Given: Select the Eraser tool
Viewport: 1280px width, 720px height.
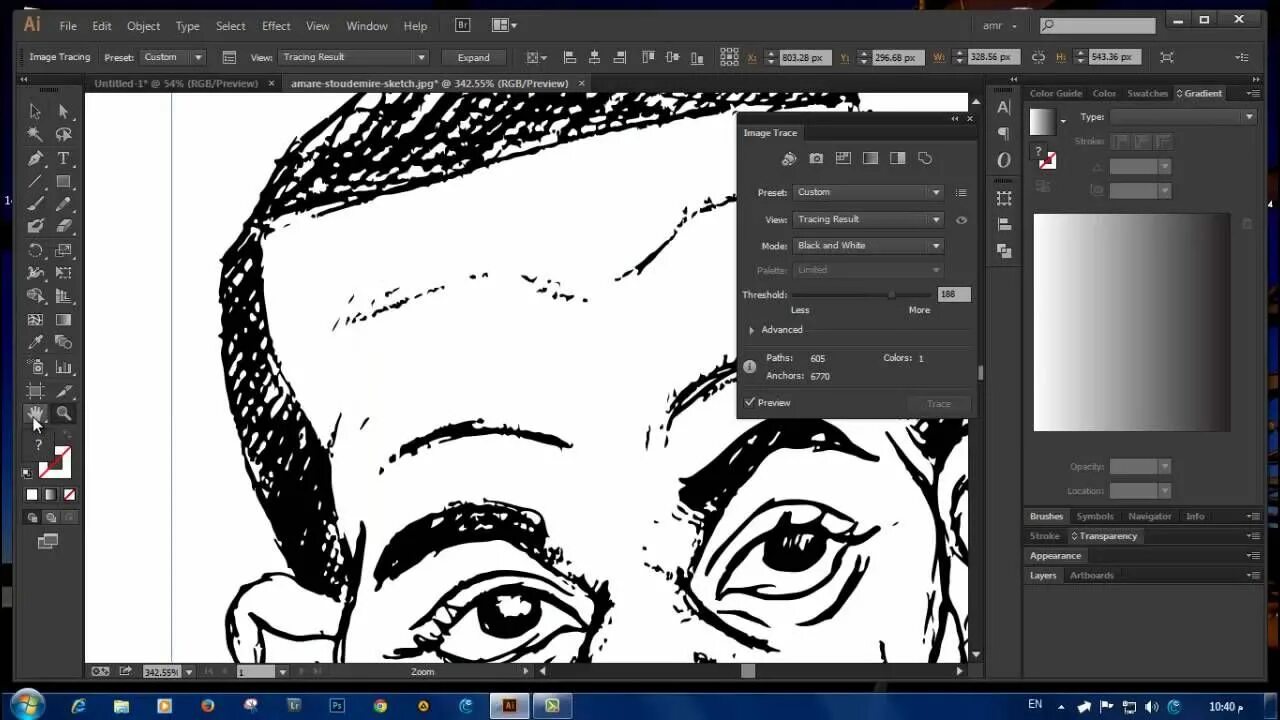Looking at the screenshot, I should coord(63,227).
